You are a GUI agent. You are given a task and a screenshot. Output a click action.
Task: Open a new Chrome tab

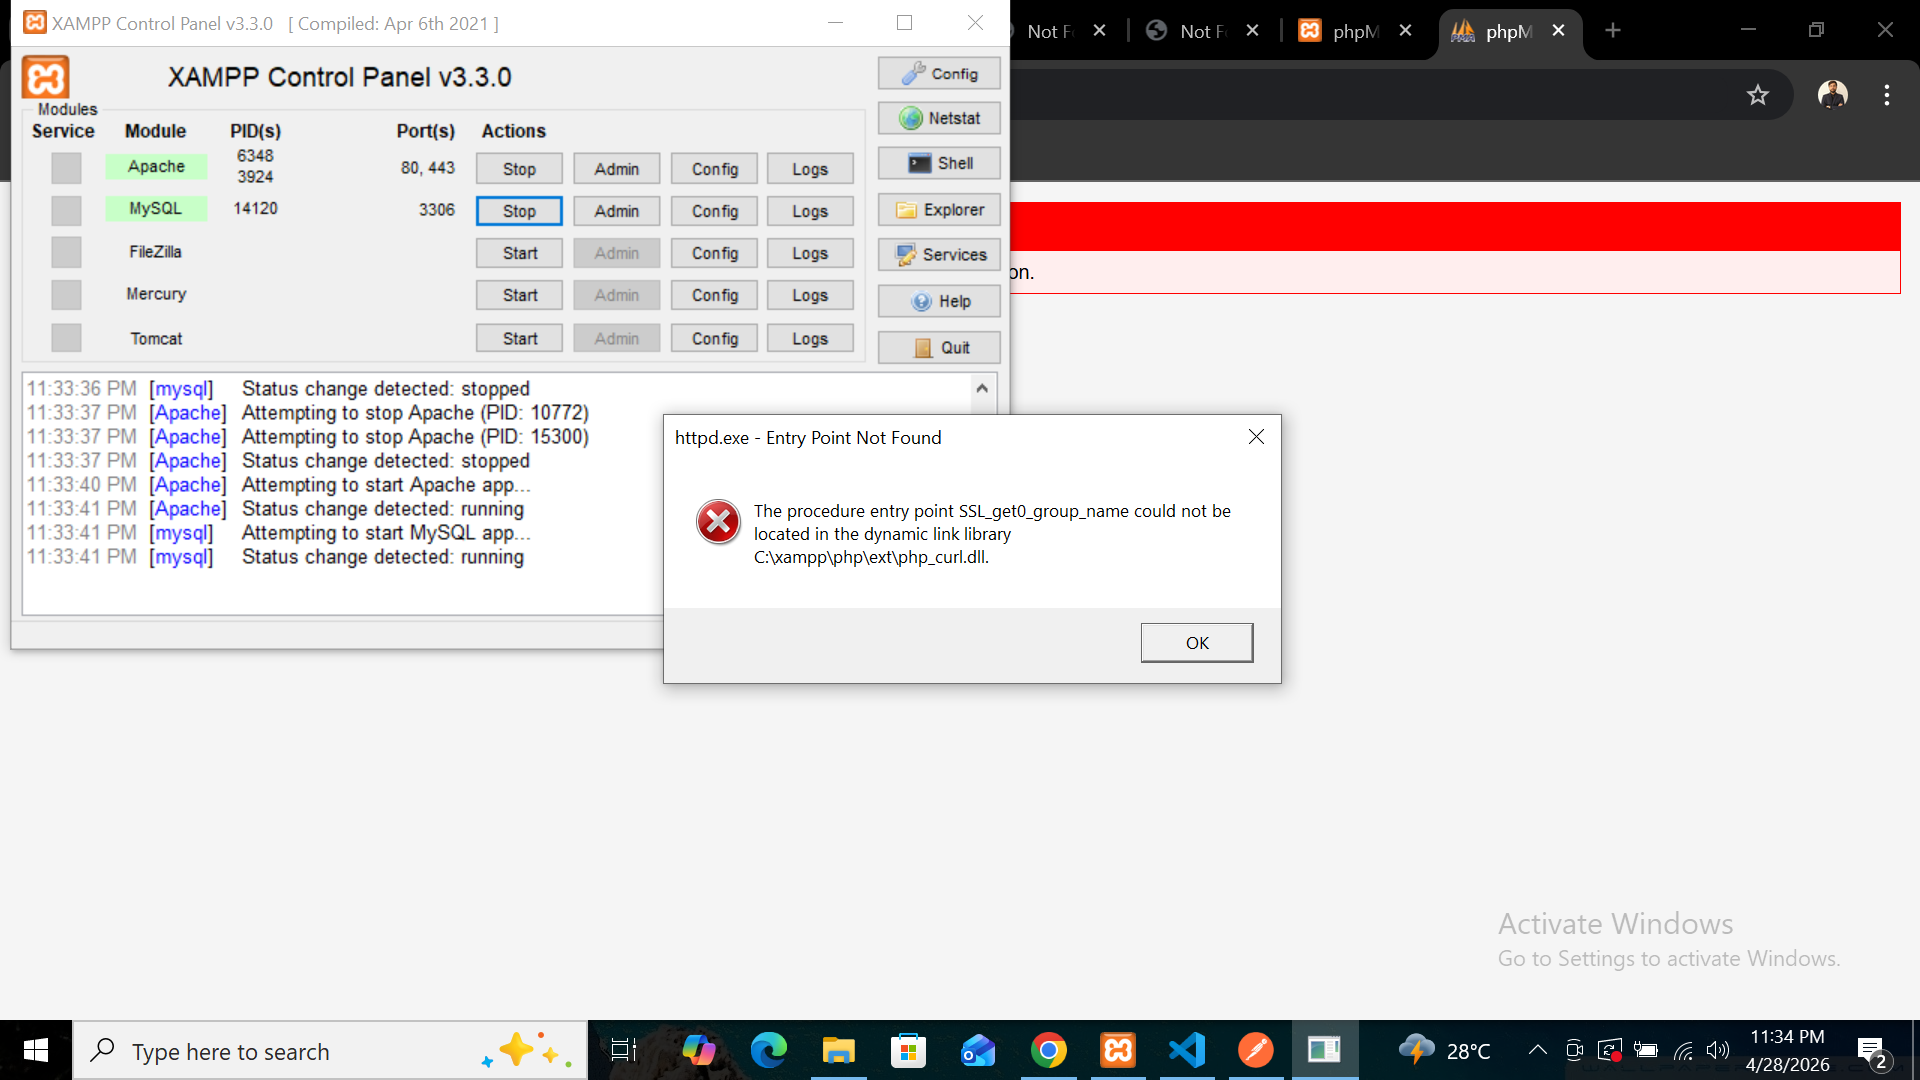point(1612,31)
